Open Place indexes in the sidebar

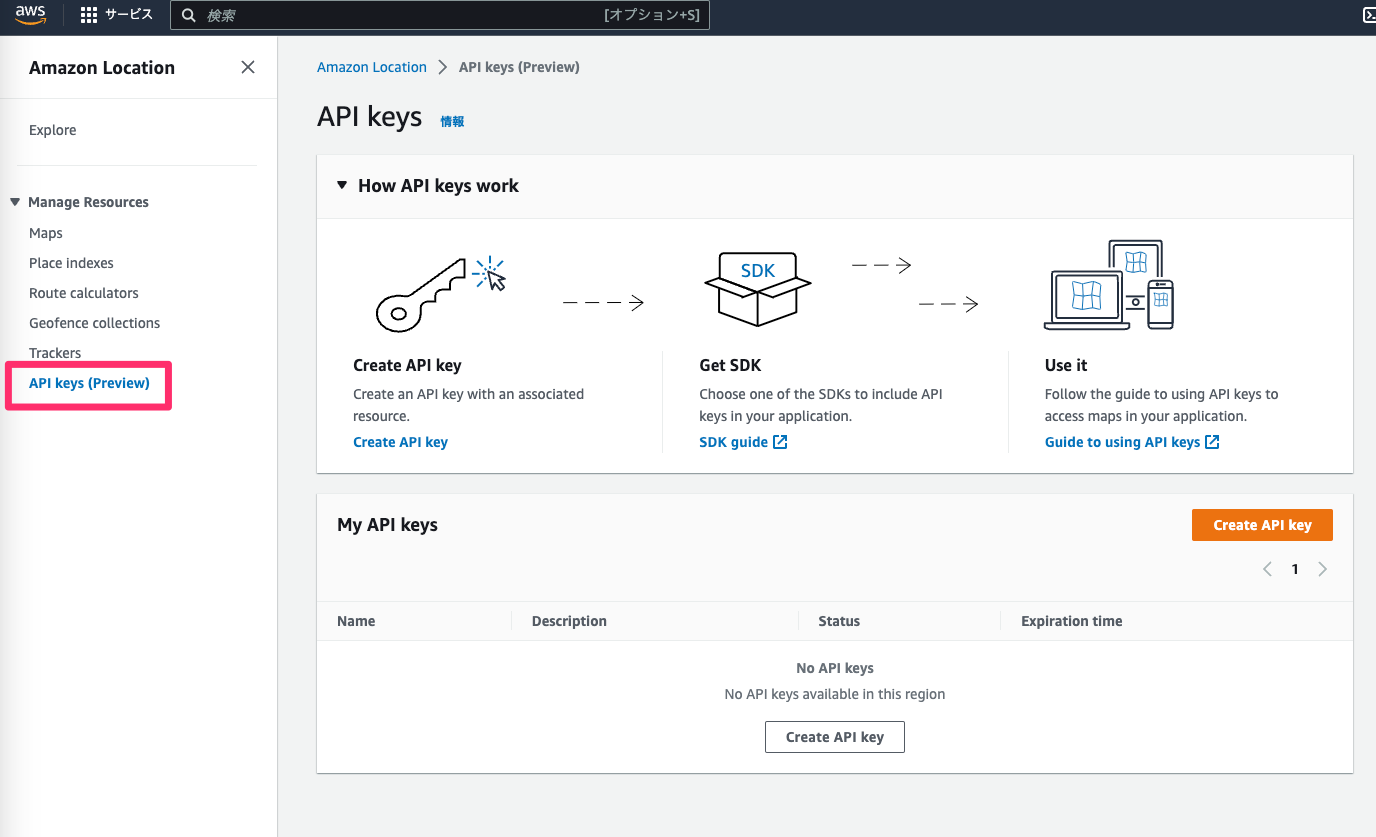[71, 263]
